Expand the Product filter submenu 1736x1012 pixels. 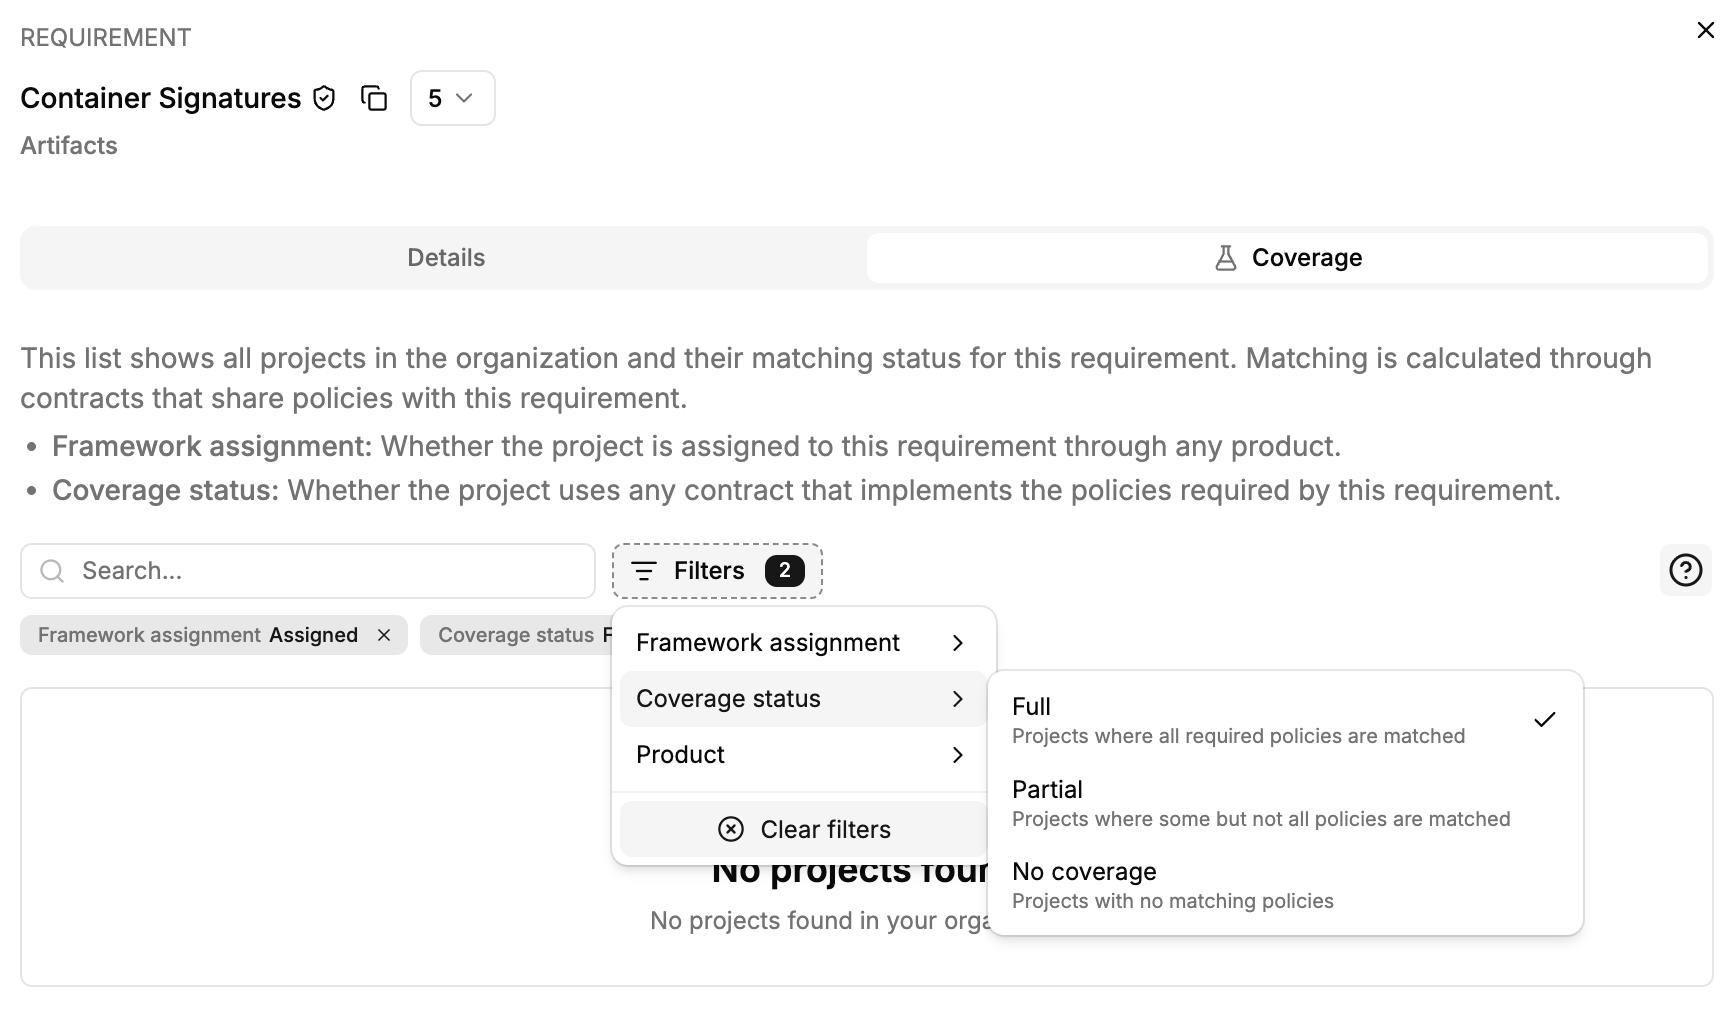(x=800, y=755)
